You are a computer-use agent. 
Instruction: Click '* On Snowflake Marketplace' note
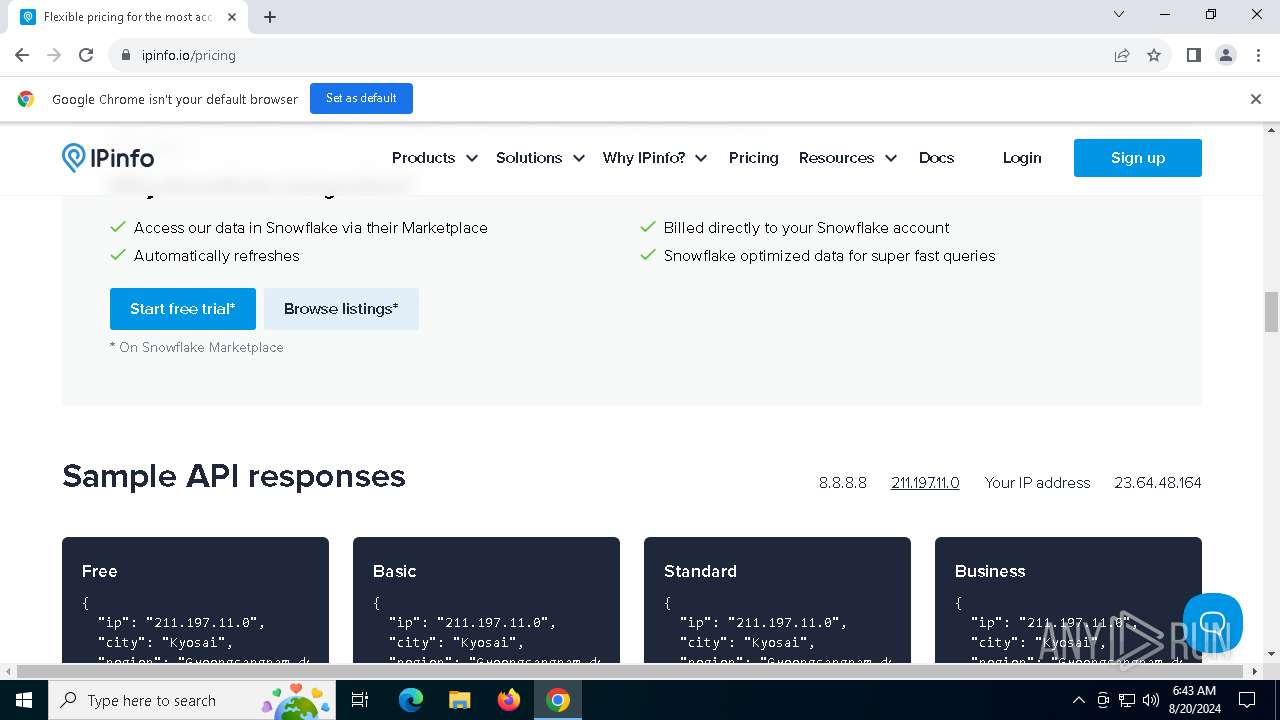[197, 347]
